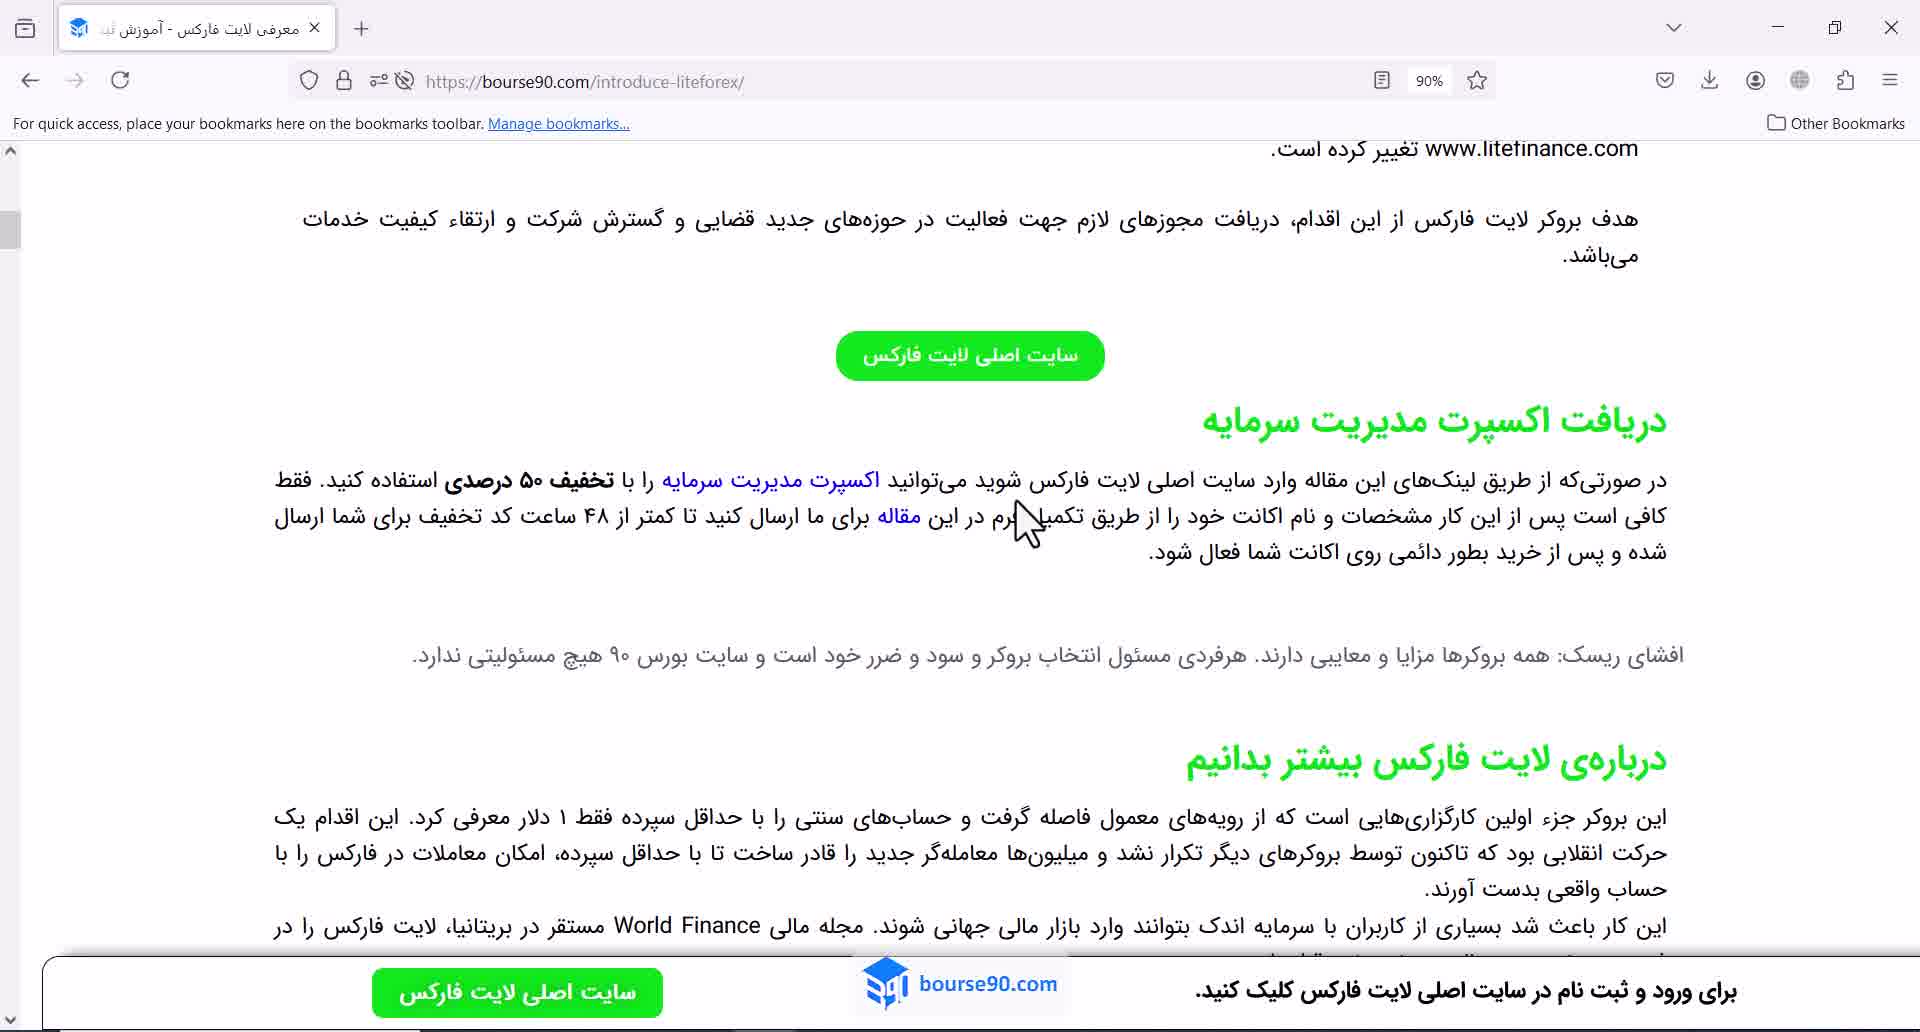
Task: Select the معرفی لایت فارکس browser tab
Action: tap(197, 29)
